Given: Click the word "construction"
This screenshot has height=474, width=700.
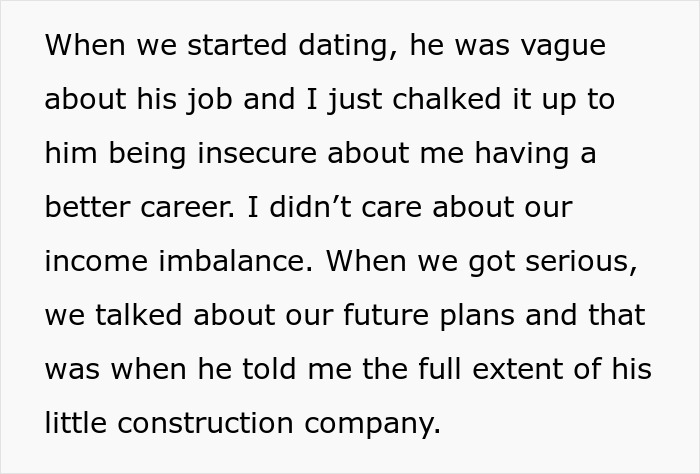Looking at the screenshot, I should click(208, 423).
